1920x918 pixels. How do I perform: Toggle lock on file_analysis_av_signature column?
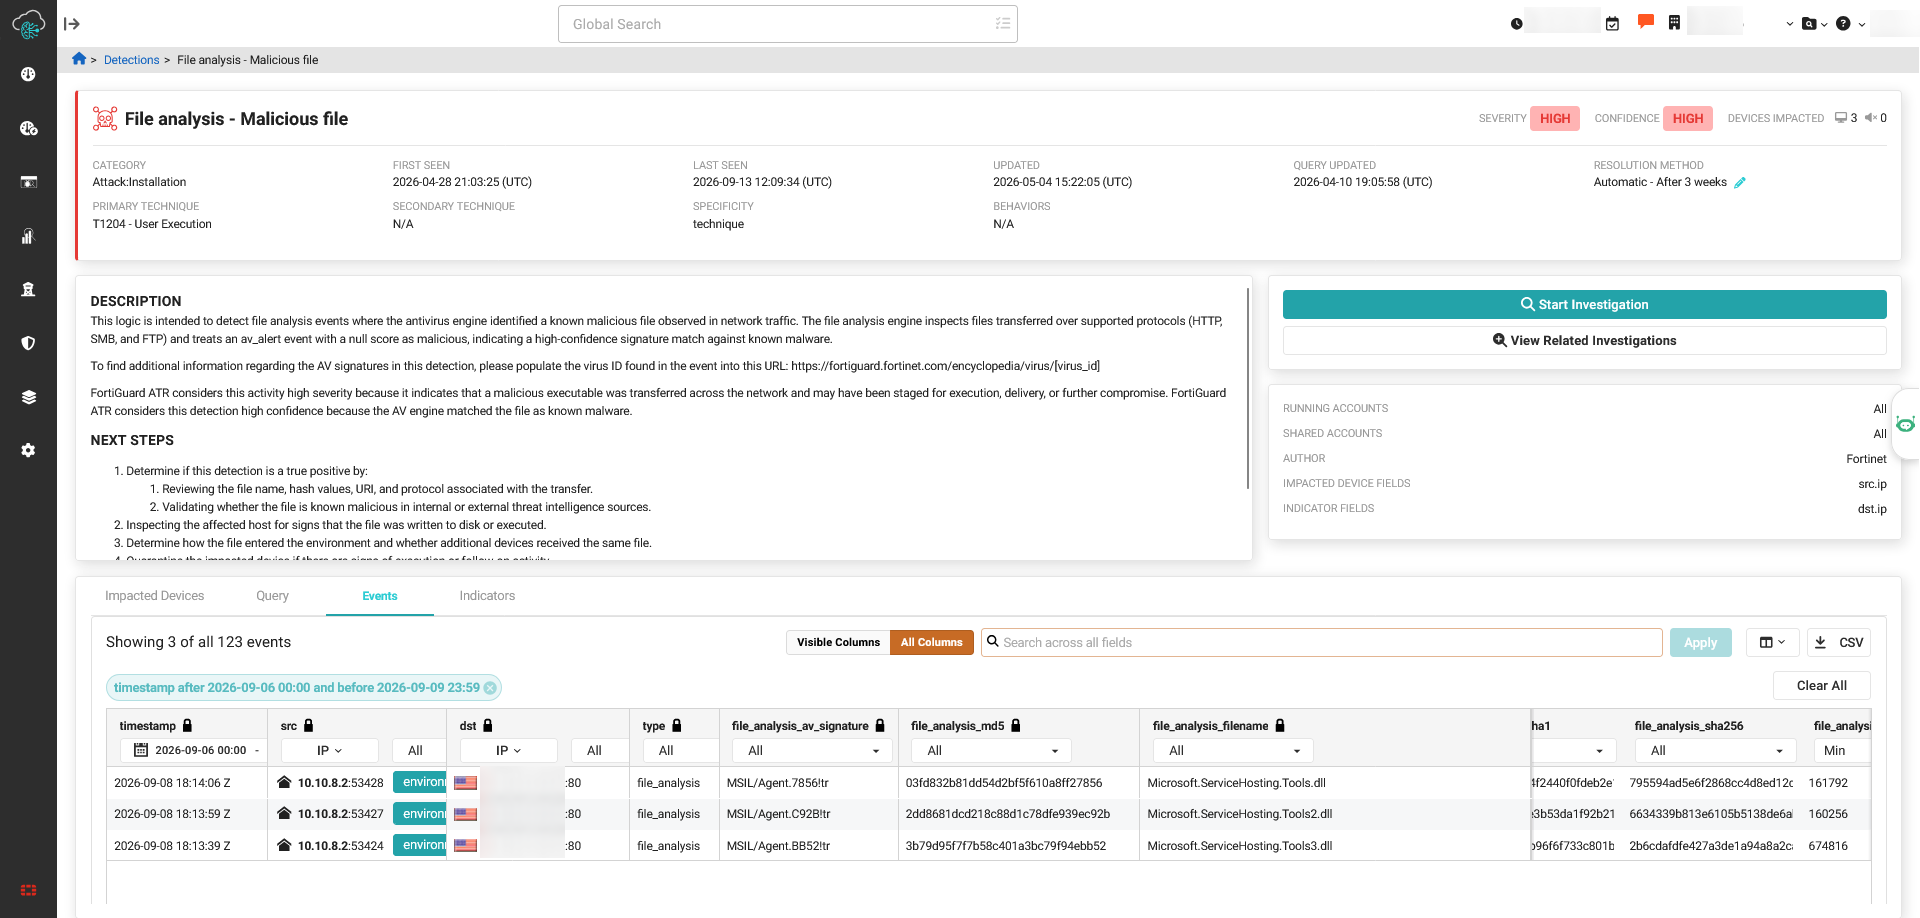point(880,726)
